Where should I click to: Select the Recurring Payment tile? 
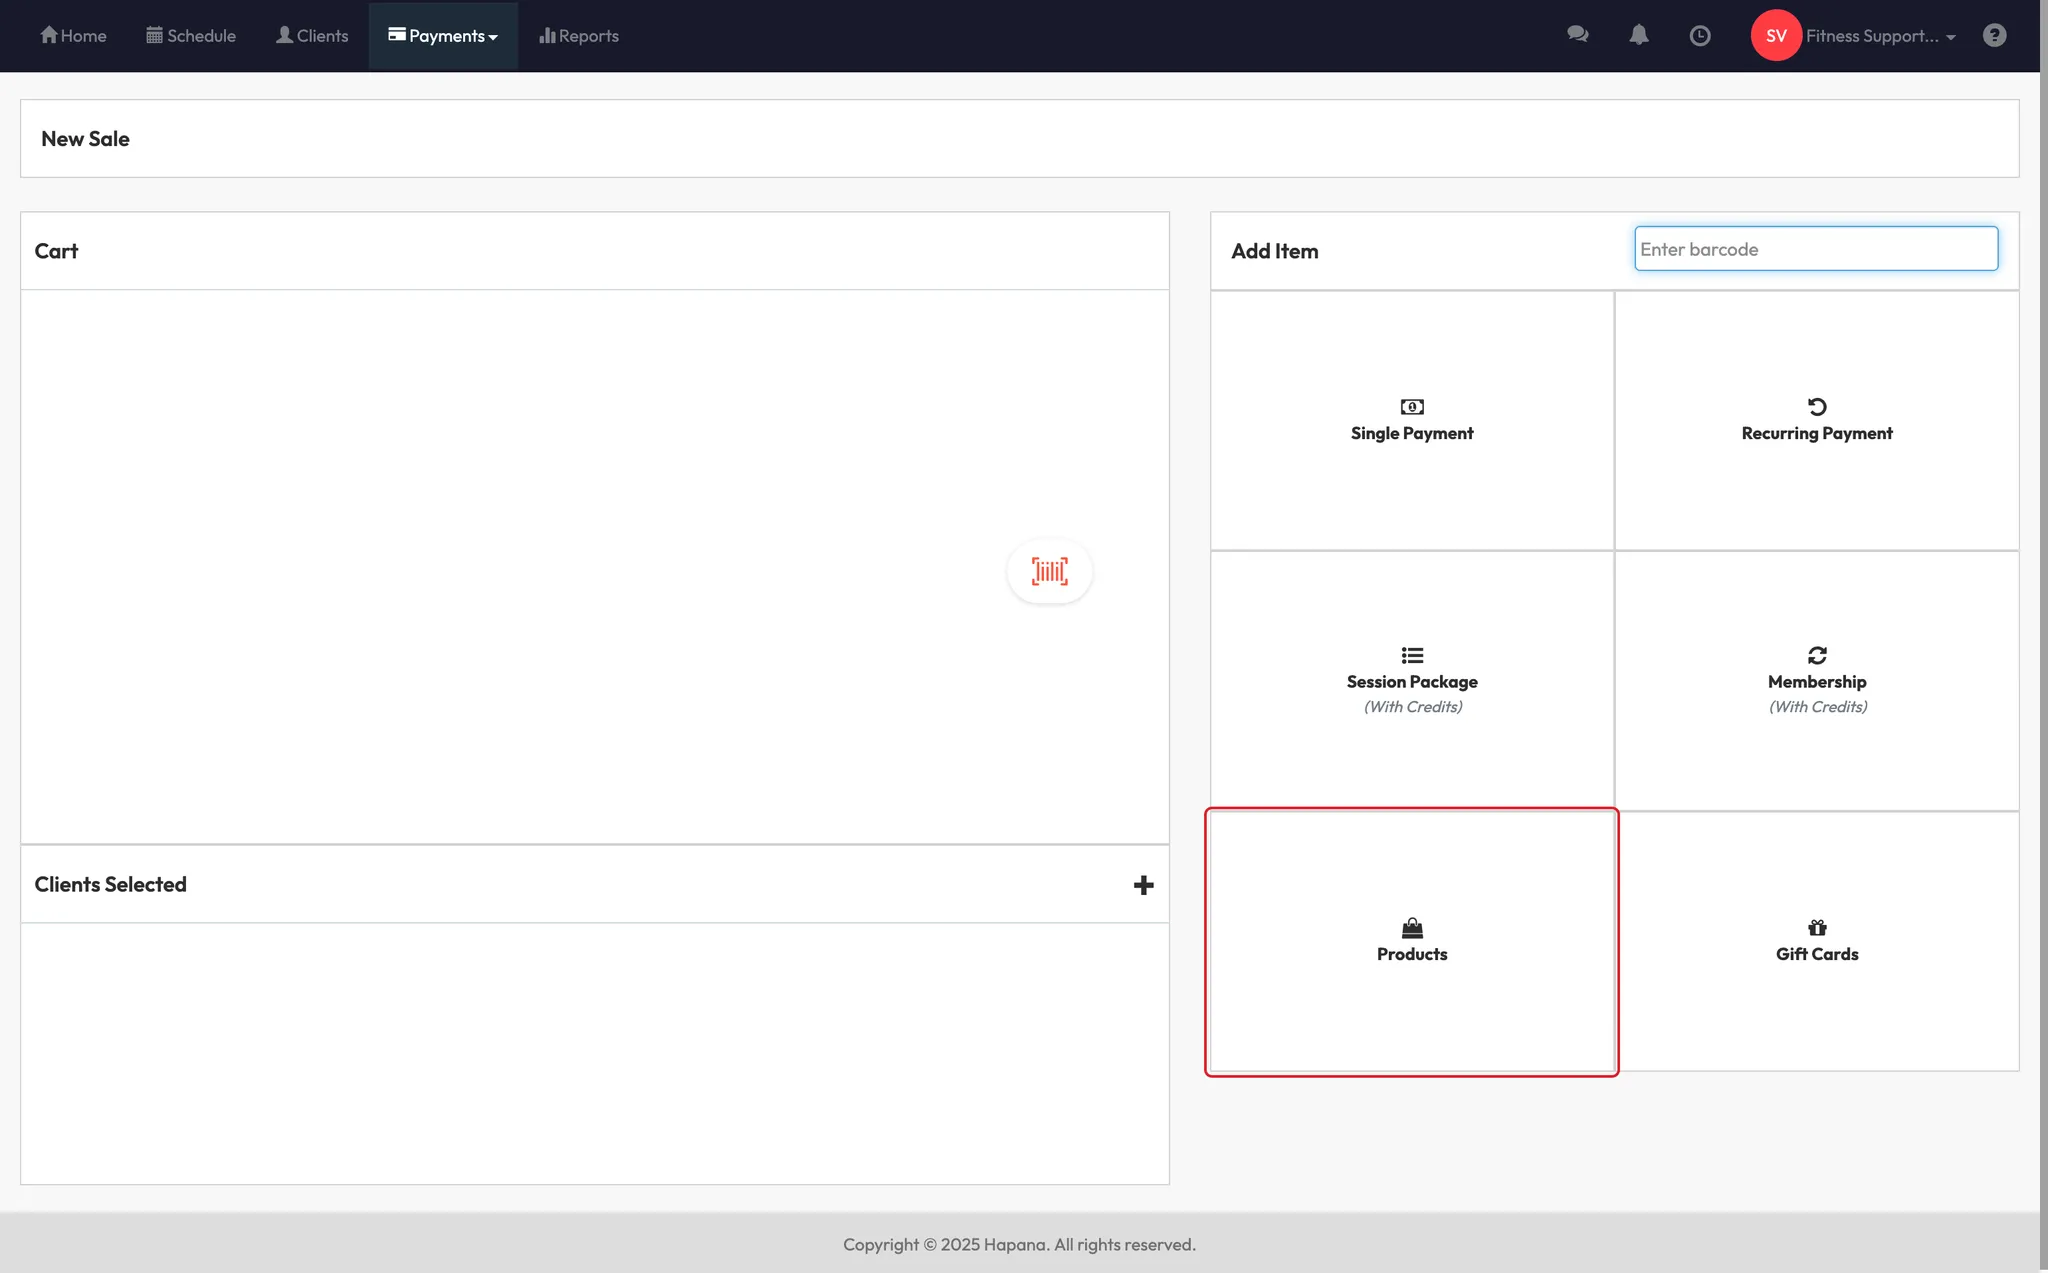pos(1816,421)
